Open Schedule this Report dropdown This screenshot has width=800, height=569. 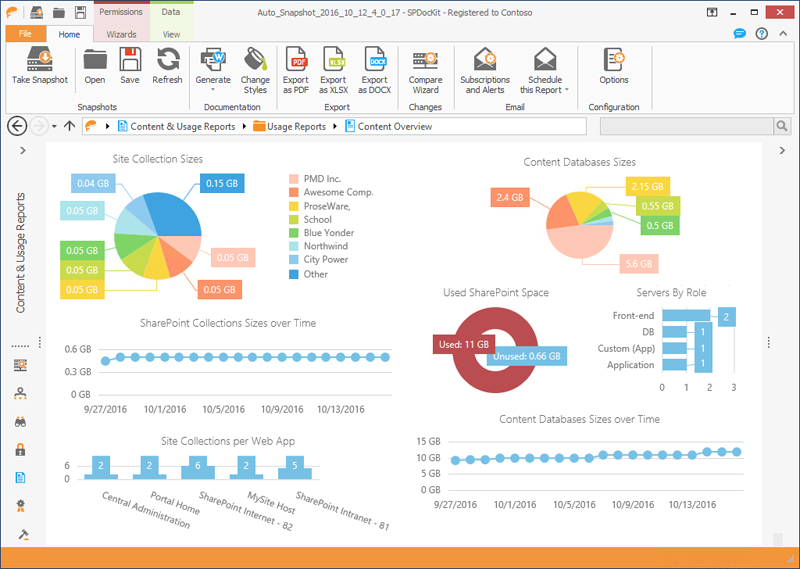point(544,70)
